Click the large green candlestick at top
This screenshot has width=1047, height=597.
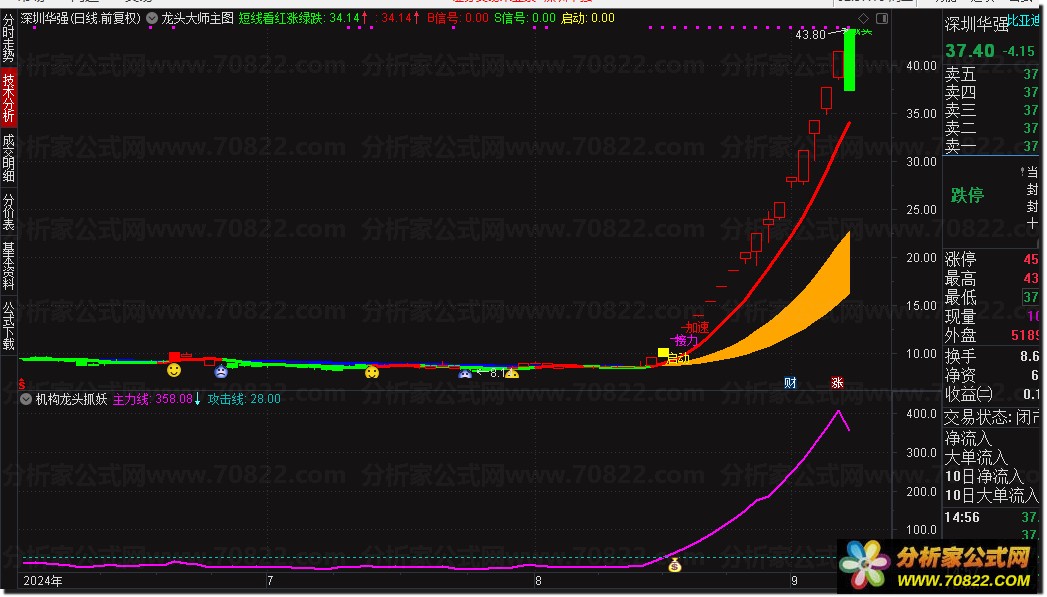point(849,60)
